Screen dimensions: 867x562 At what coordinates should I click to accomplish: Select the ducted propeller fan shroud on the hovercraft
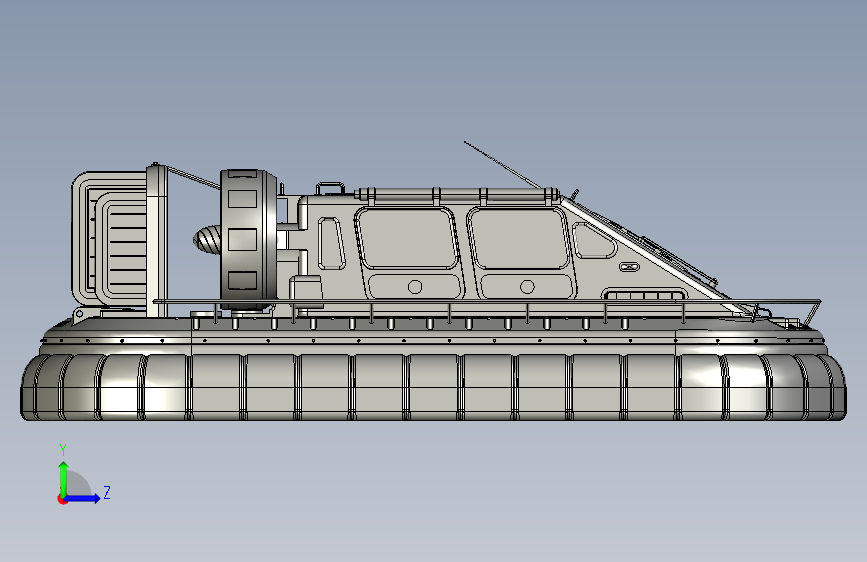click(248, 239)
